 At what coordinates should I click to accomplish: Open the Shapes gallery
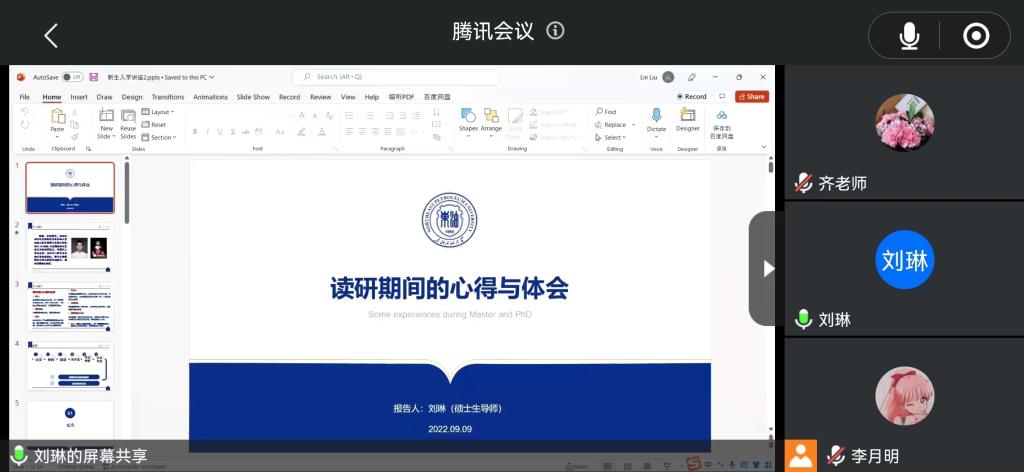coord(468,121)
